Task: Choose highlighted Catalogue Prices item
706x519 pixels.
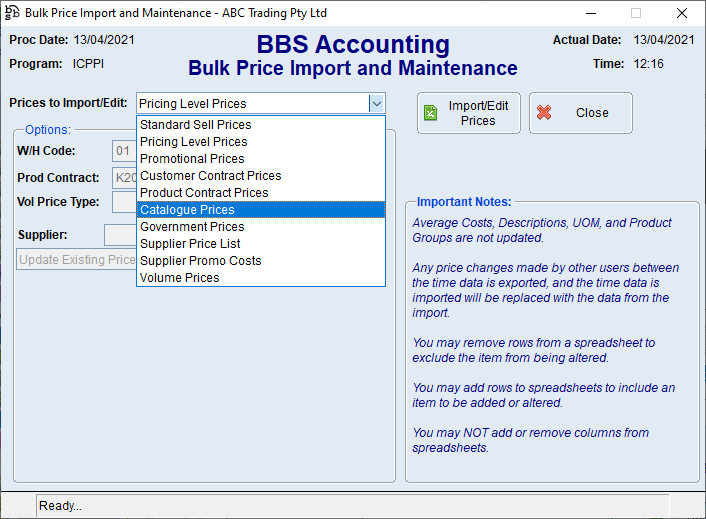Action: 187,210
